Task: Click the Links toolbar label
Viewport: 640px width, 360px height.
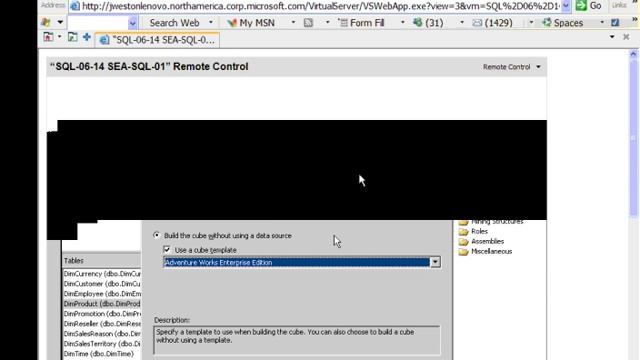Action: click(619, 5)
